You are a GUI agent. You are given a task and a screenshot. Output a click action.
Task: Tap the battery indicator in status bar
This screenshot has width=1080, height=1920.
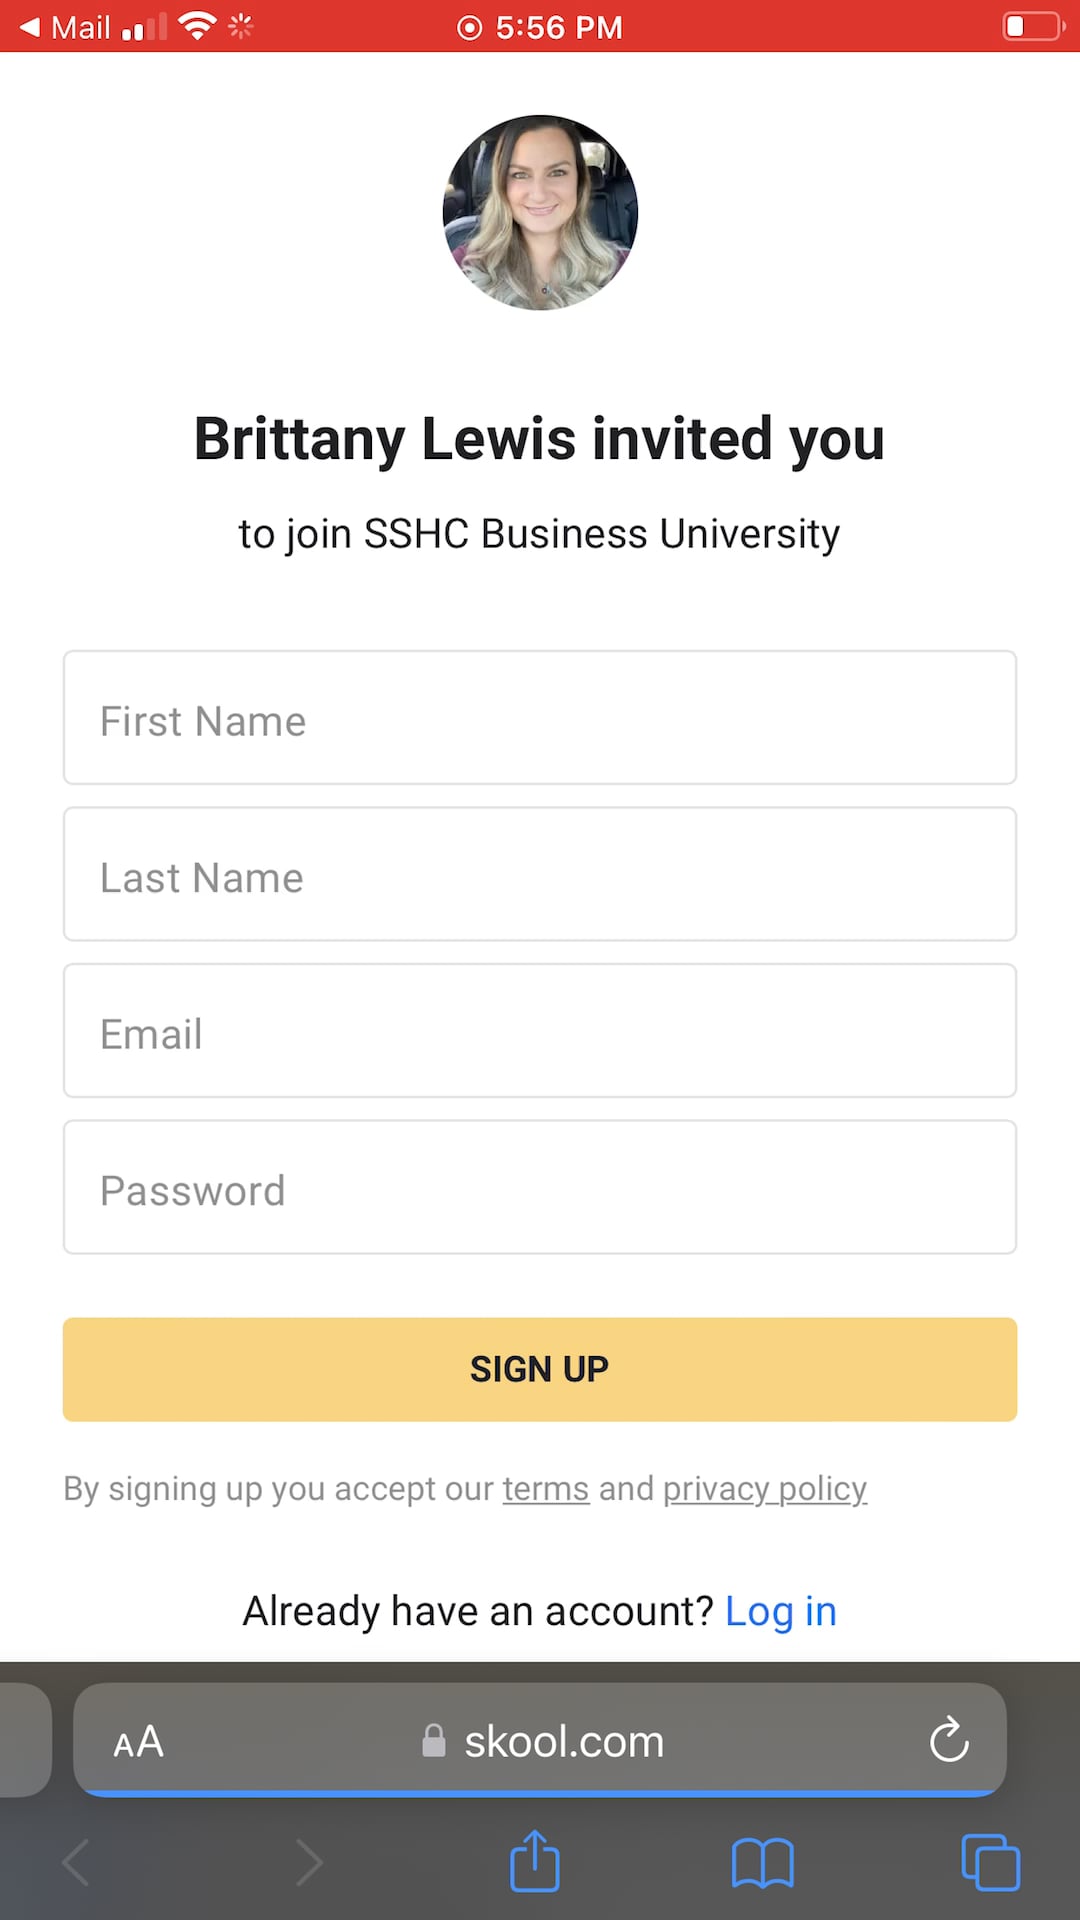tap(1033, 27)
